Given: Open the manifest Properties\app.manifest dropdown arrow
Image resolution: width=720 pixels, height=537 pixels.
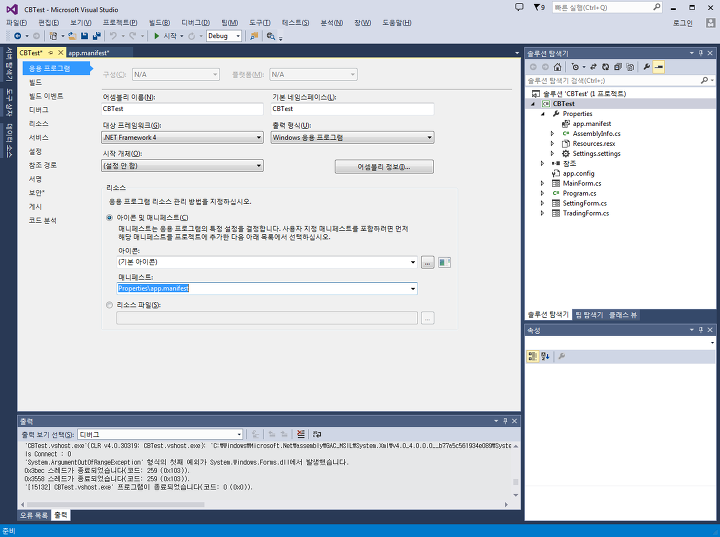Looking at the screenshot, I should point(413,288).
